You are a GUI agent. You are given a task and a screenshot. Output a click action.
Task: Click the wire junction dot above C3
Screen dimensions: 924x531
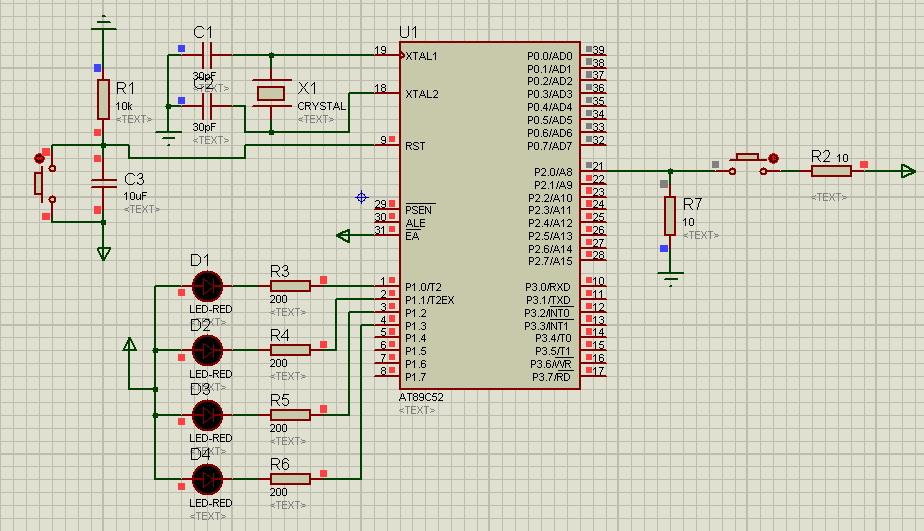[104, 145]
